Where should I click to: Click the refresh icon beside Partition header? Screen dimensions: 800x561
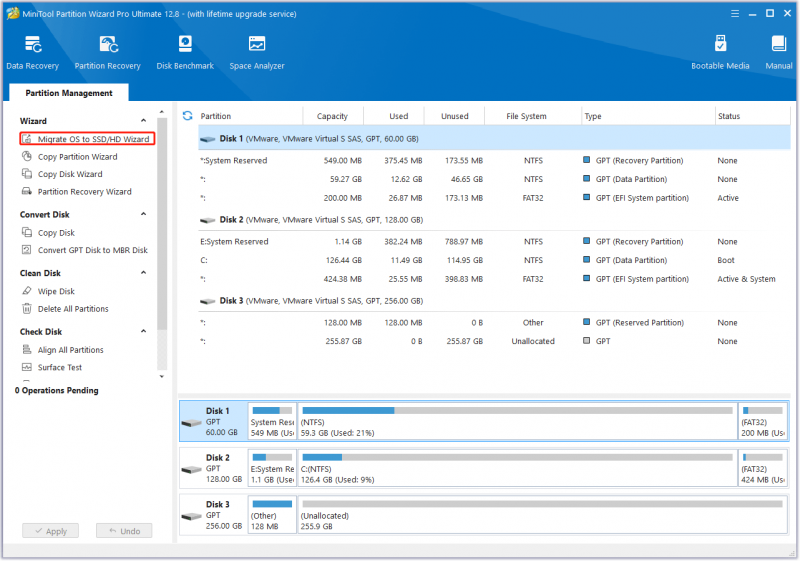pos(187,116)
